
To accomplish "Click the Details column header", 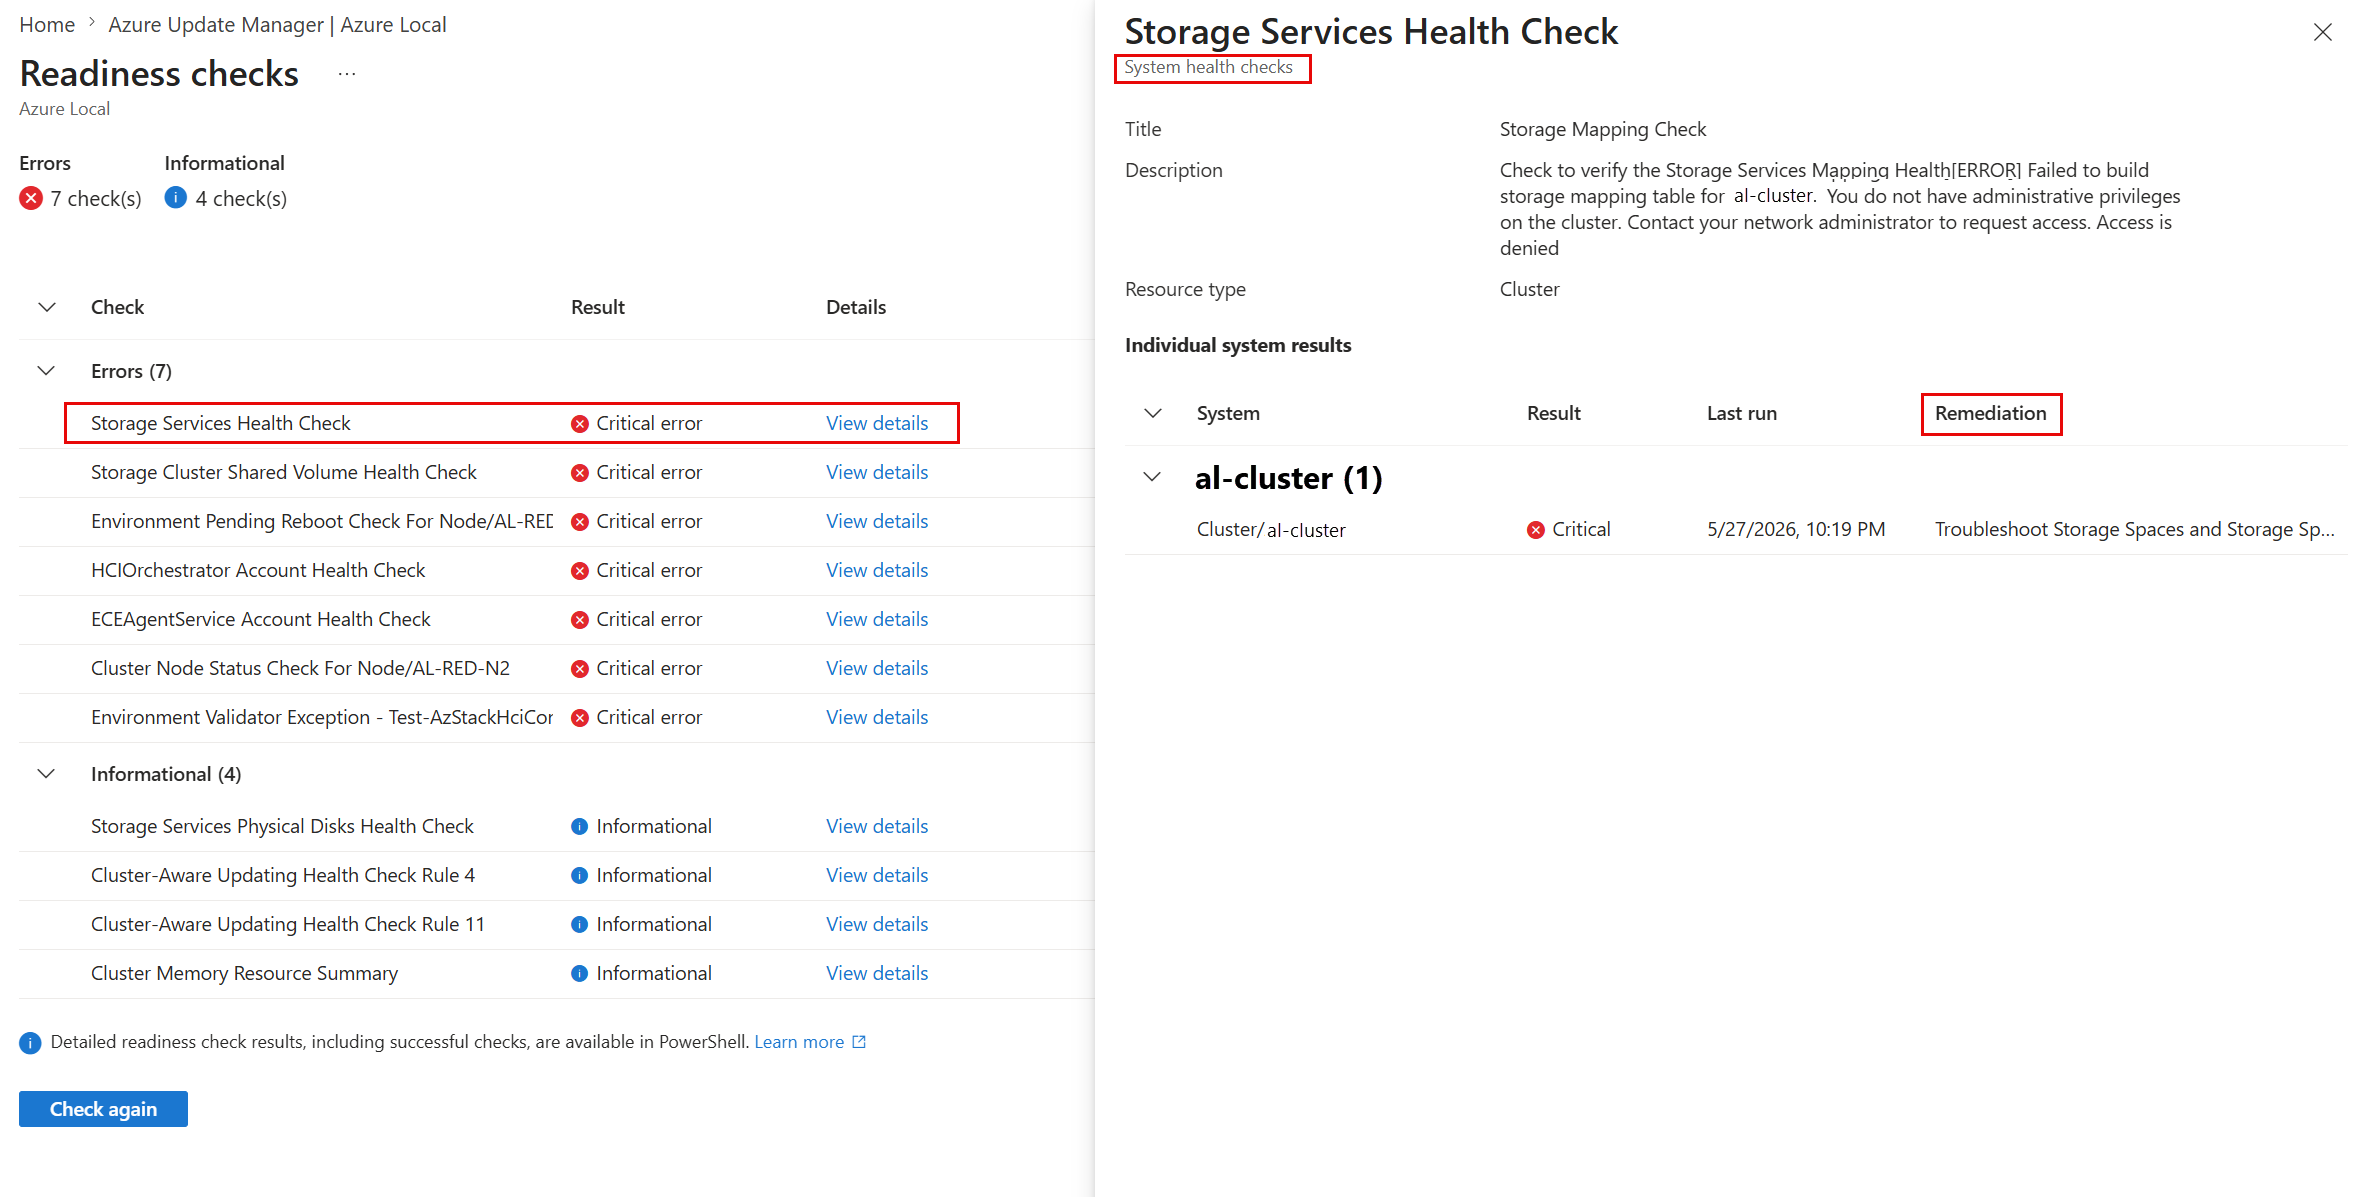I will tap(856, 307).
